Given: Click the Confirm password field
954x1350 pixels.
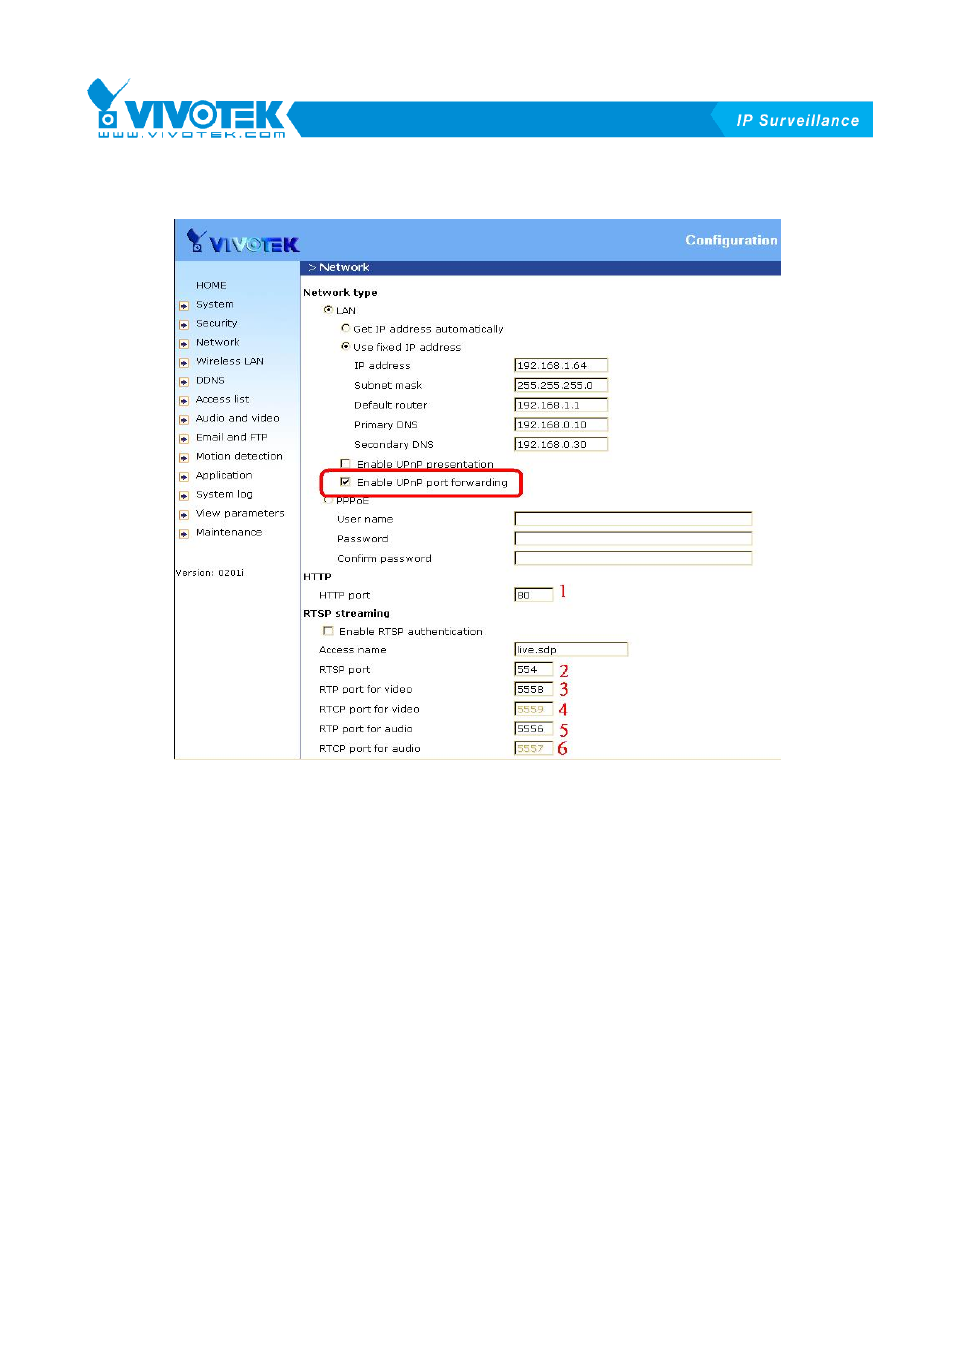Looking at the screenshot, I should pos(633,558).
